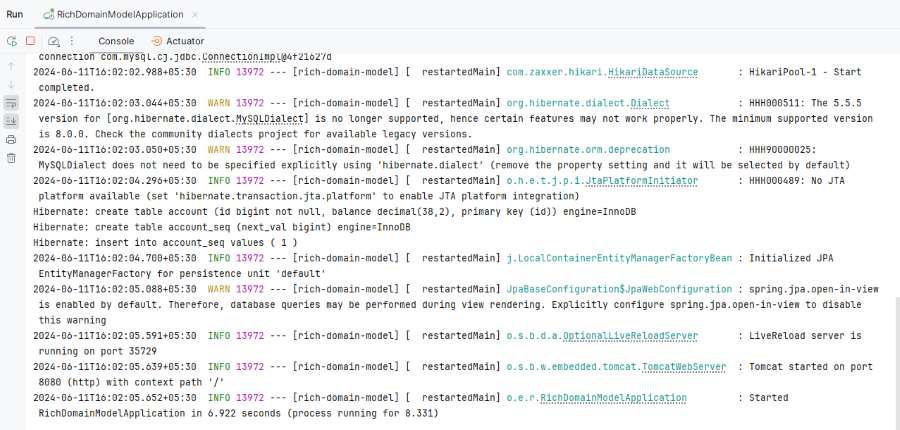Rerun the RichDomainModelApplication with the rerun icon
Screen dimensions: 900x430
click(11, 41)
